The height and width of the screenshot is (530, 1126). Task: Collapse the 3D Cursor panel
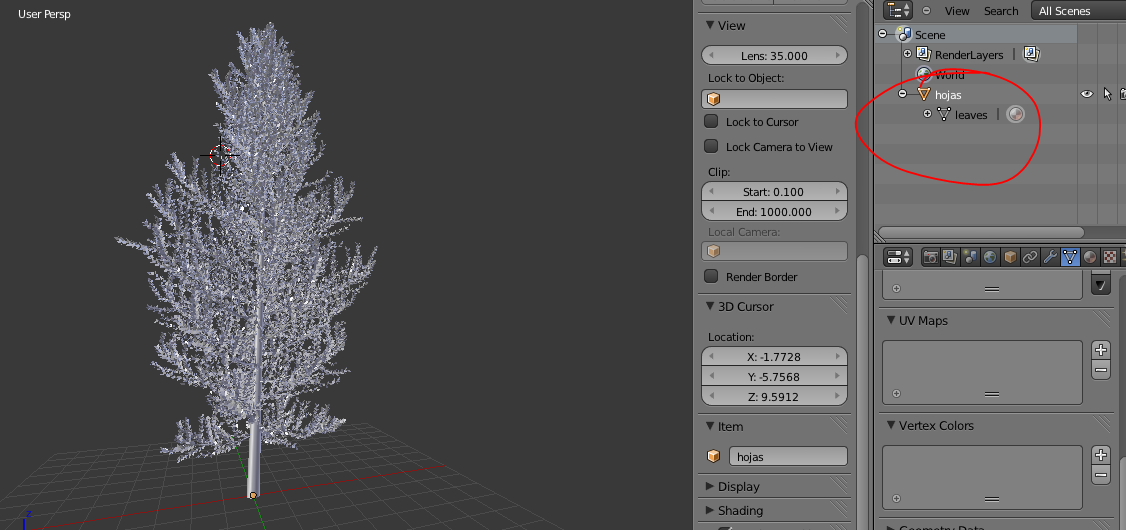click(709, 306)
